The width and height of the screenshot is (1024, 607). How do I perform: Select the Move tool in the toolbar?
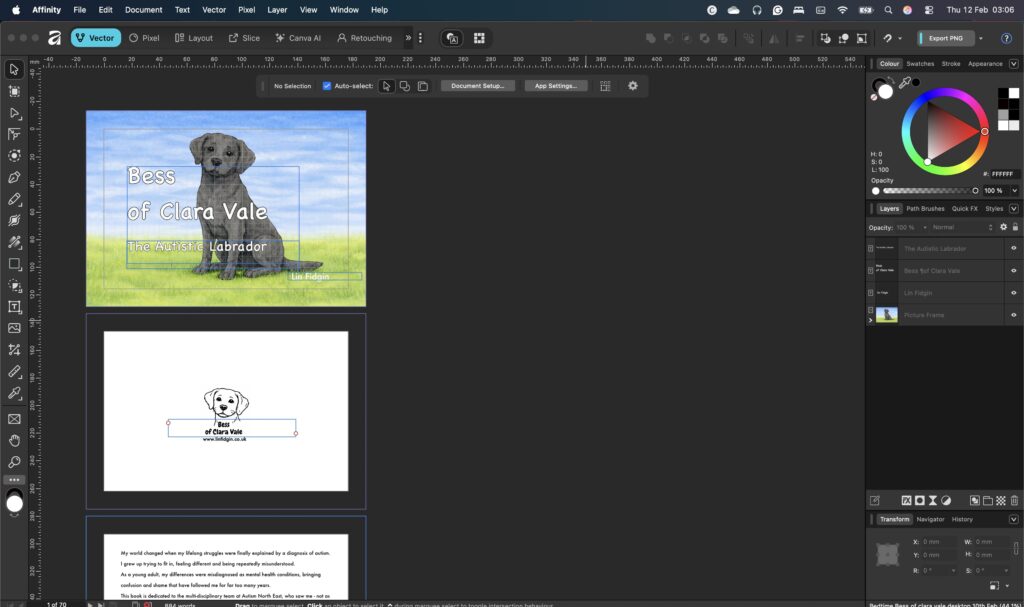point(14,69)
